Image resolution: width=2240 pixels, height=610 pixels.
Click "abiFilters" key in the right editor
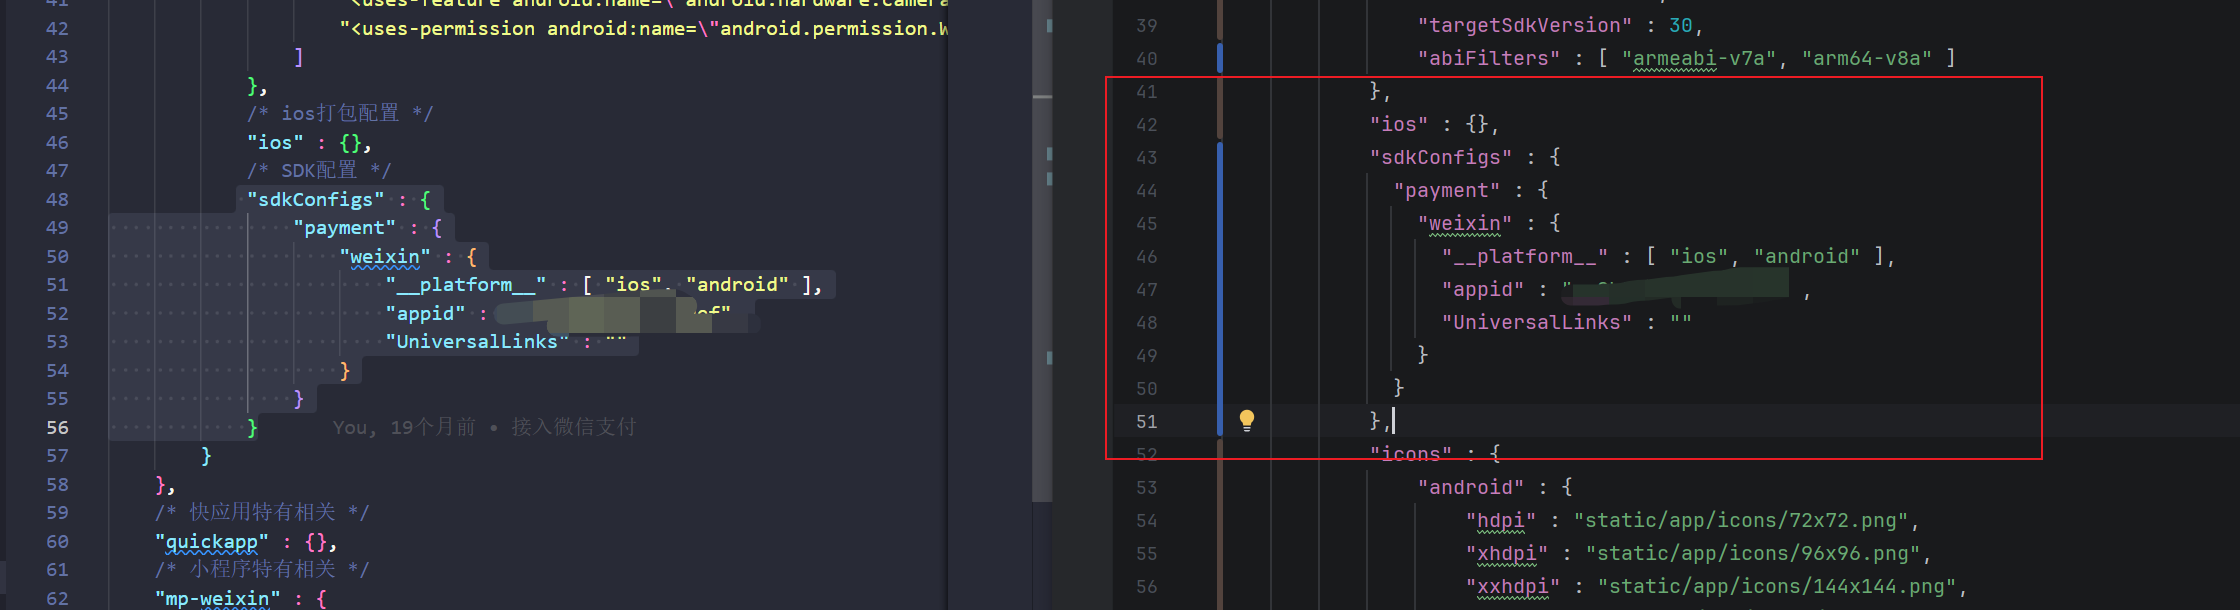click(x=1489, y=58)
